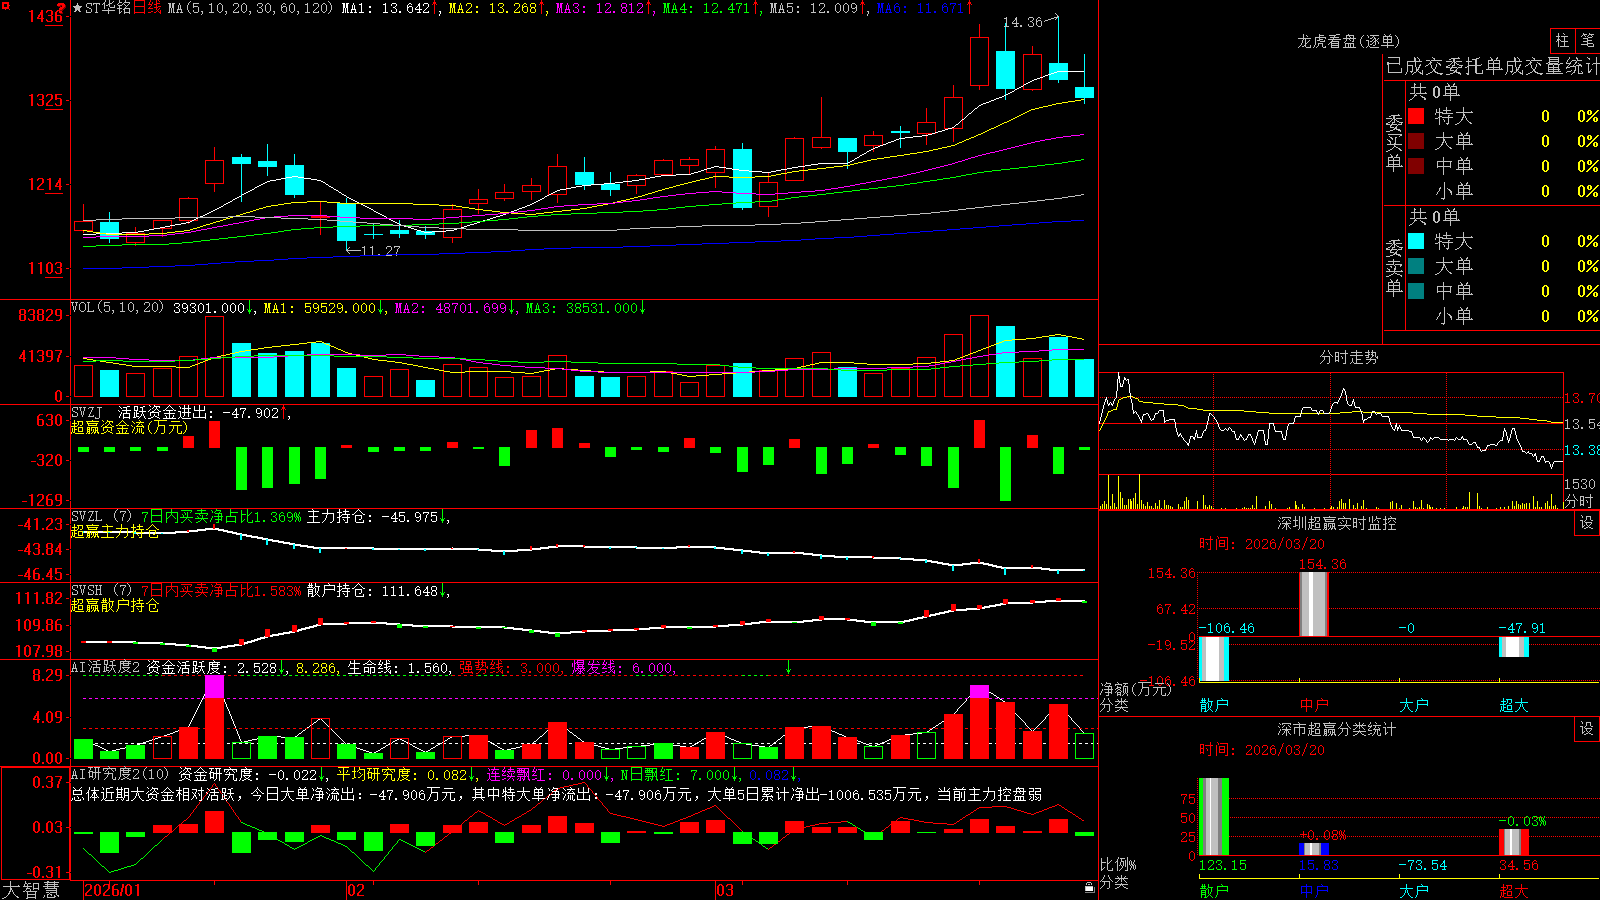Click the dark red 大单 buy-order swatch
Screen dimensions: 1600x900
click(1416, 141)
